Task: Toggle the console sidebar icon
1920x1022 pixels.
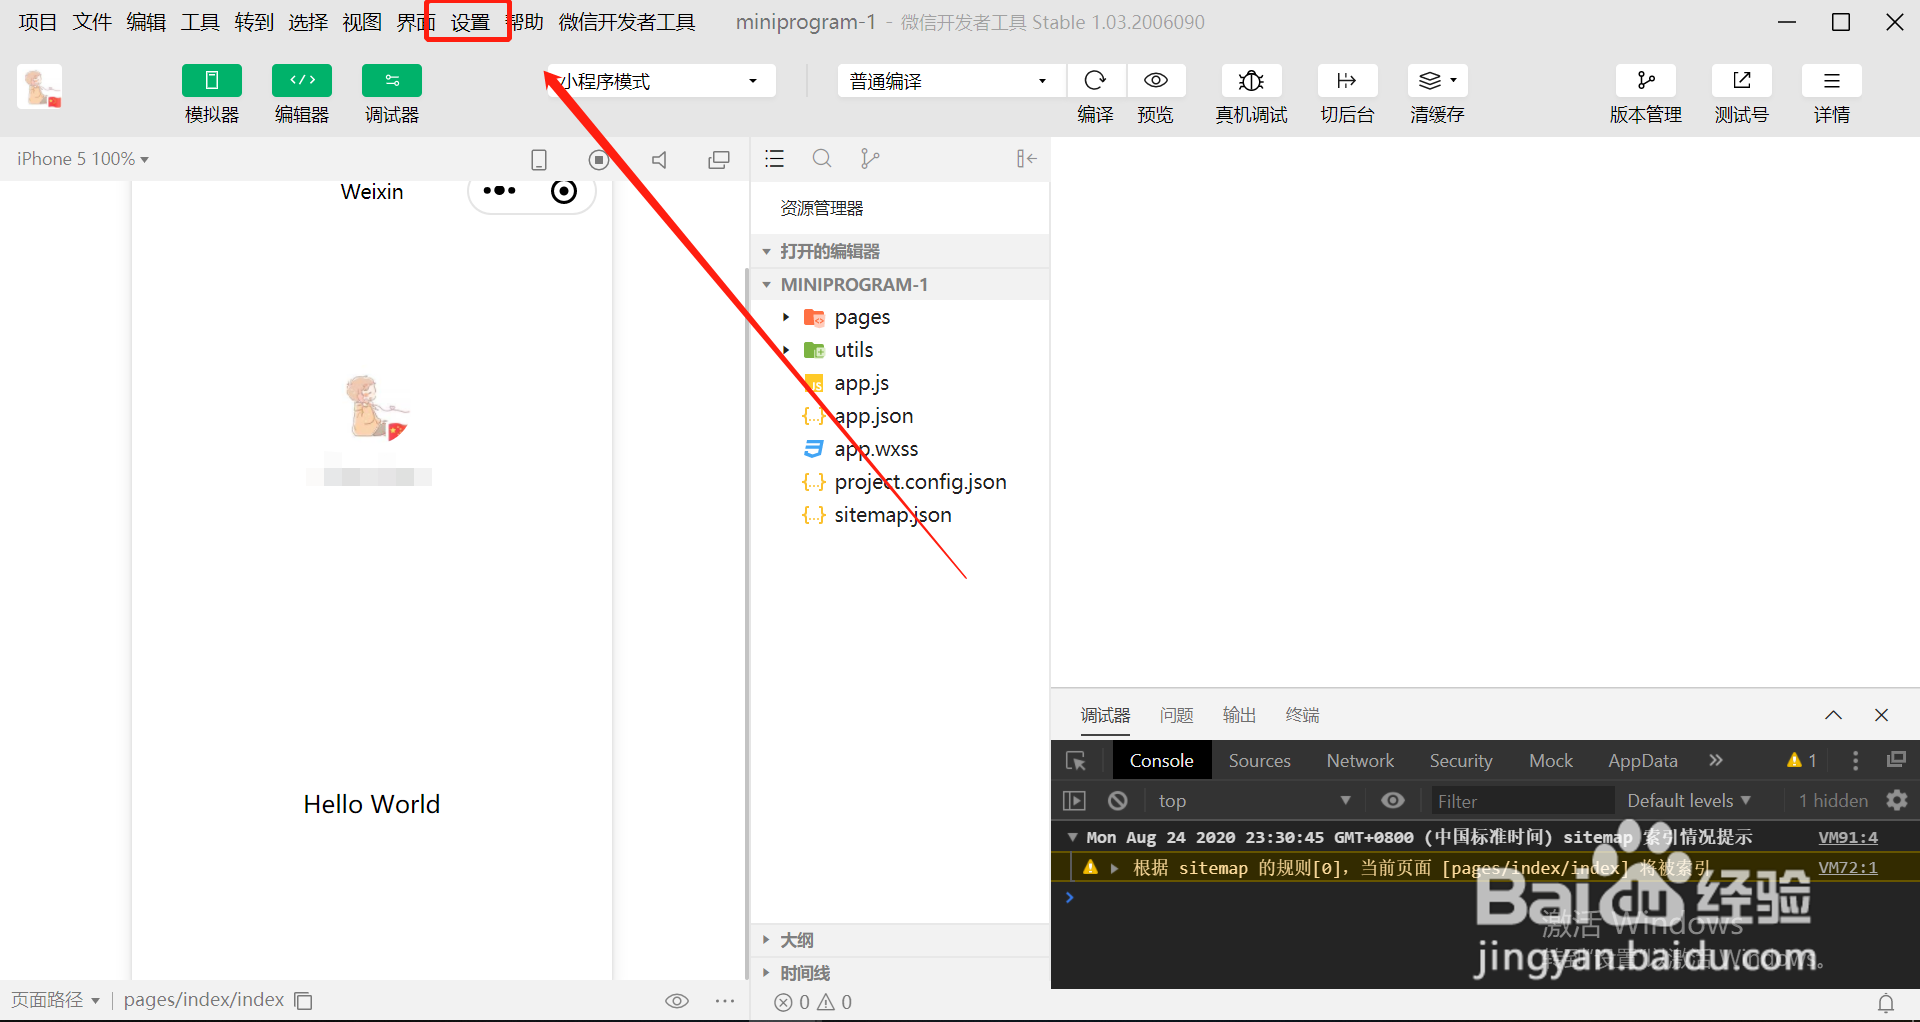Action: [1074, 801]
